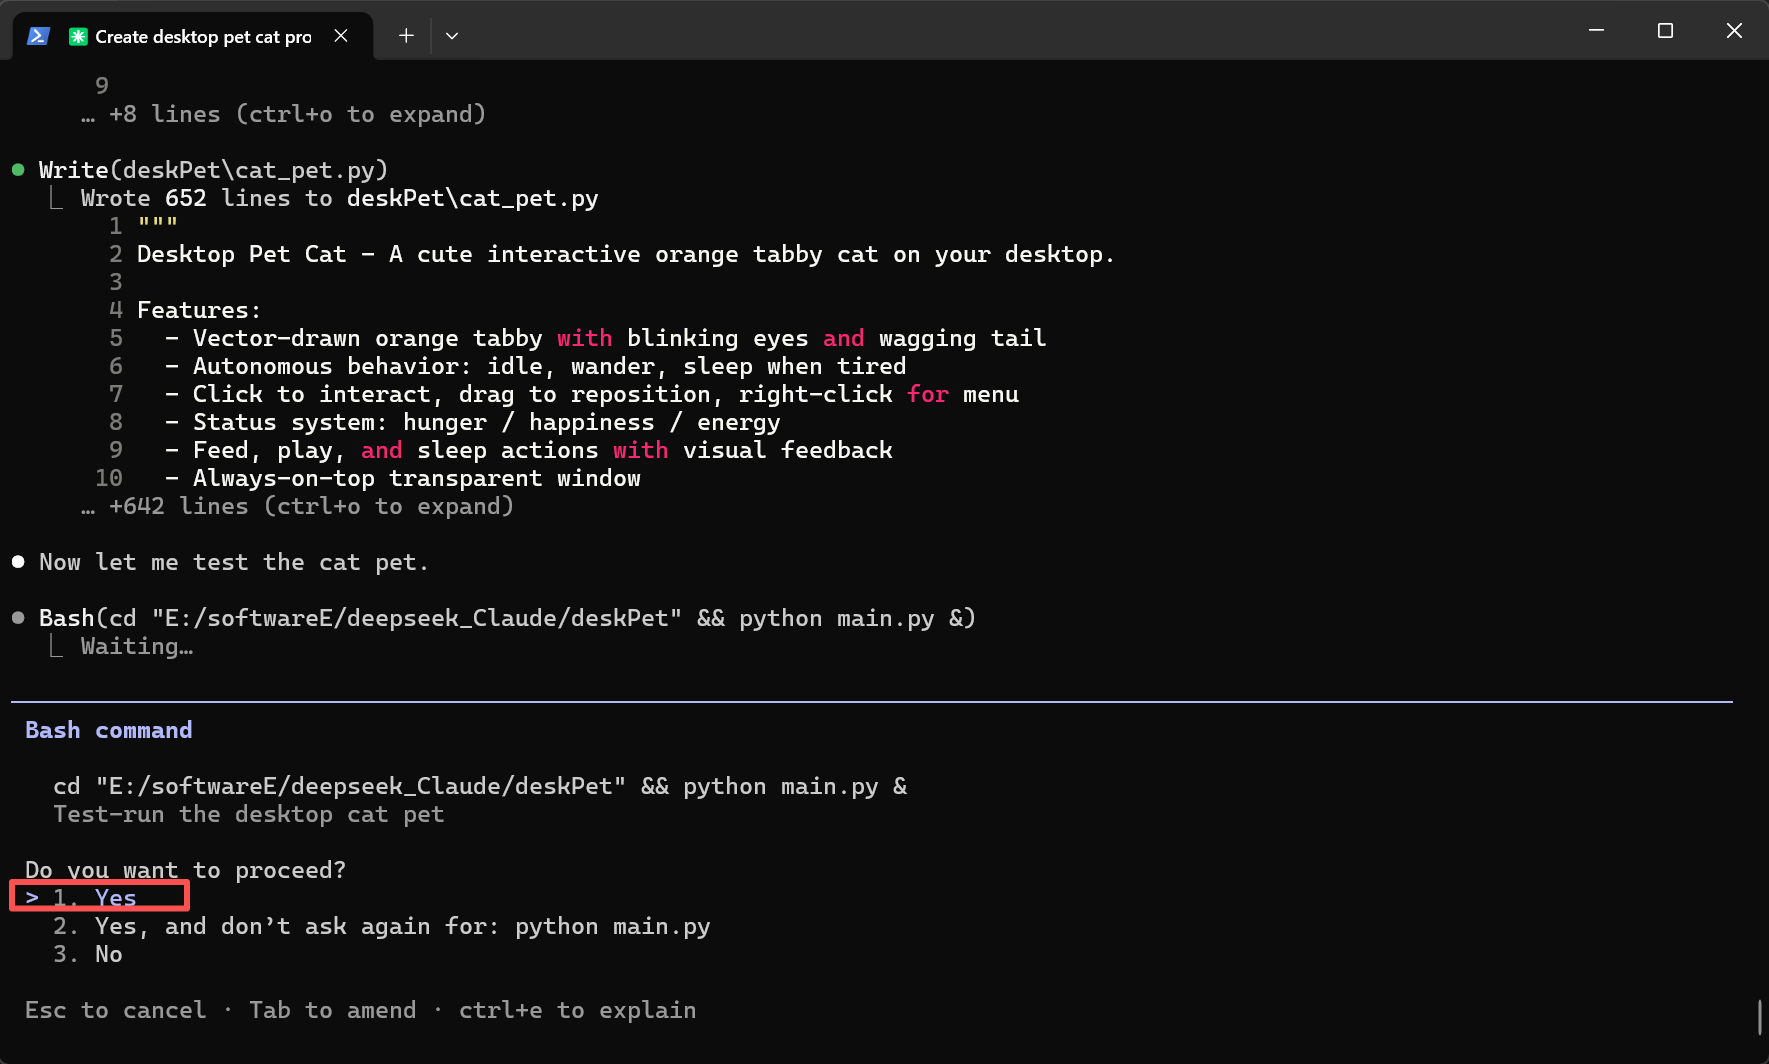
Task: Click the 'Waiting…' status text
Action: coord(137,646)
